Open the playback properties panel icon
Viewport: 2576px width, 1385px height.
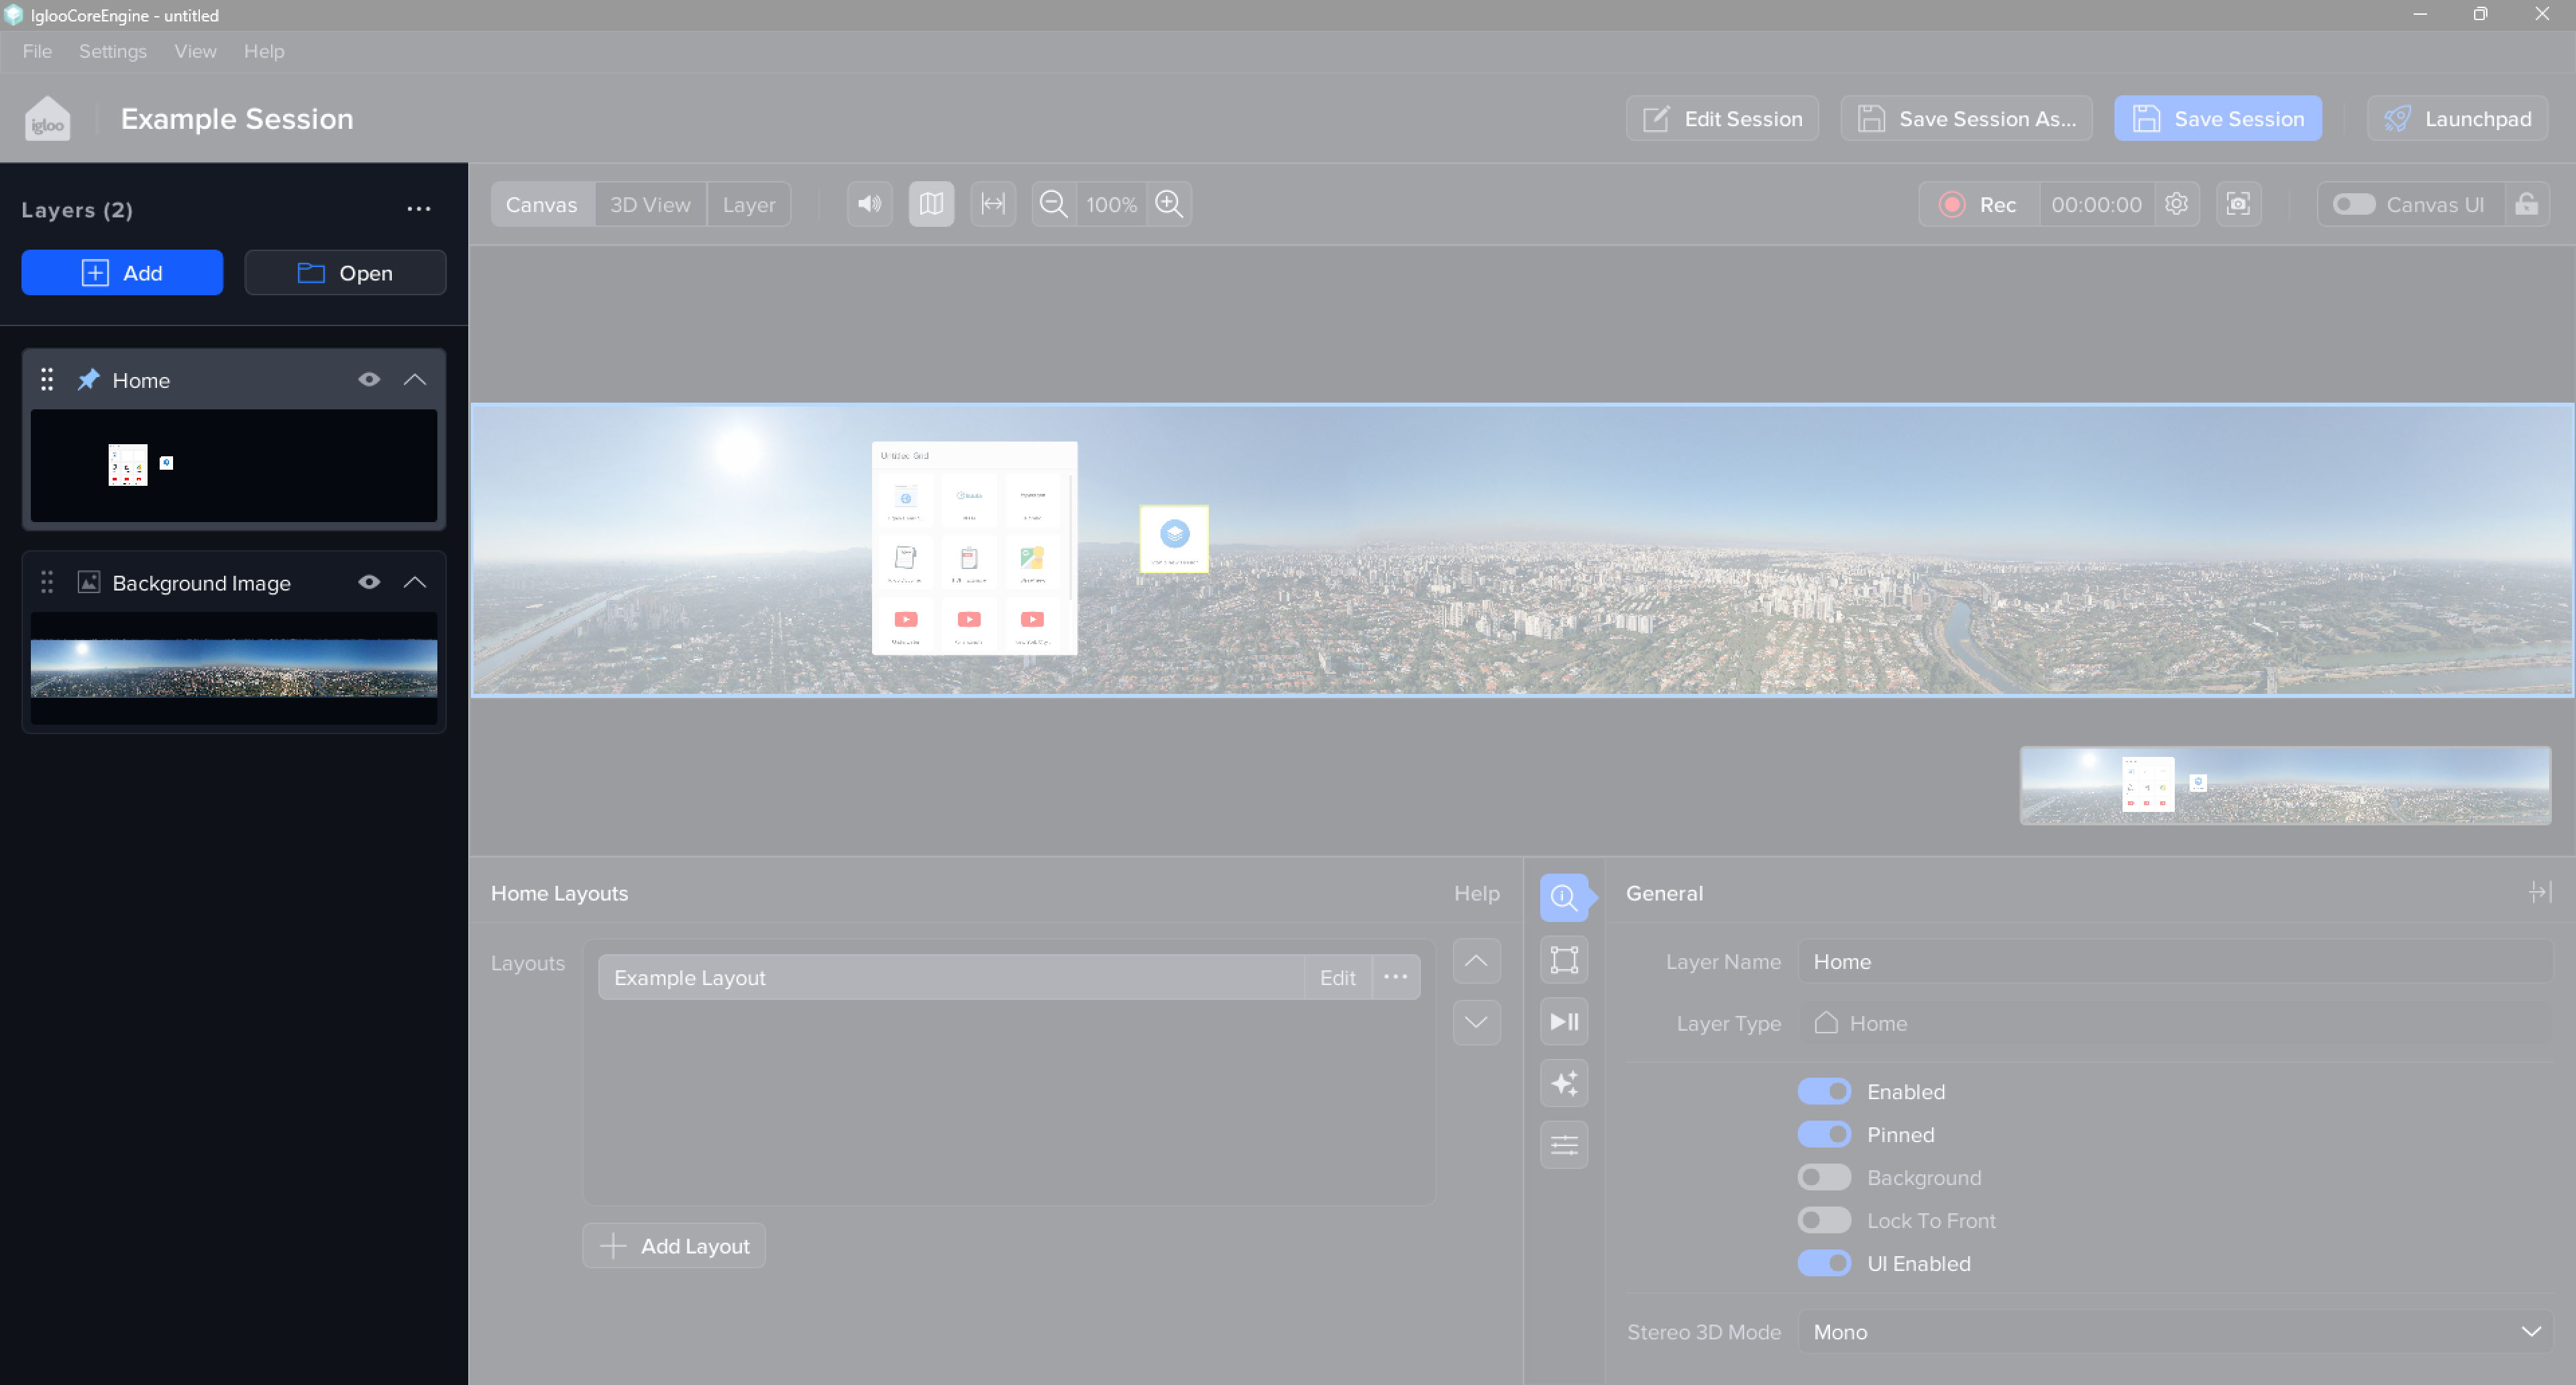[x=1564, y=1022]
